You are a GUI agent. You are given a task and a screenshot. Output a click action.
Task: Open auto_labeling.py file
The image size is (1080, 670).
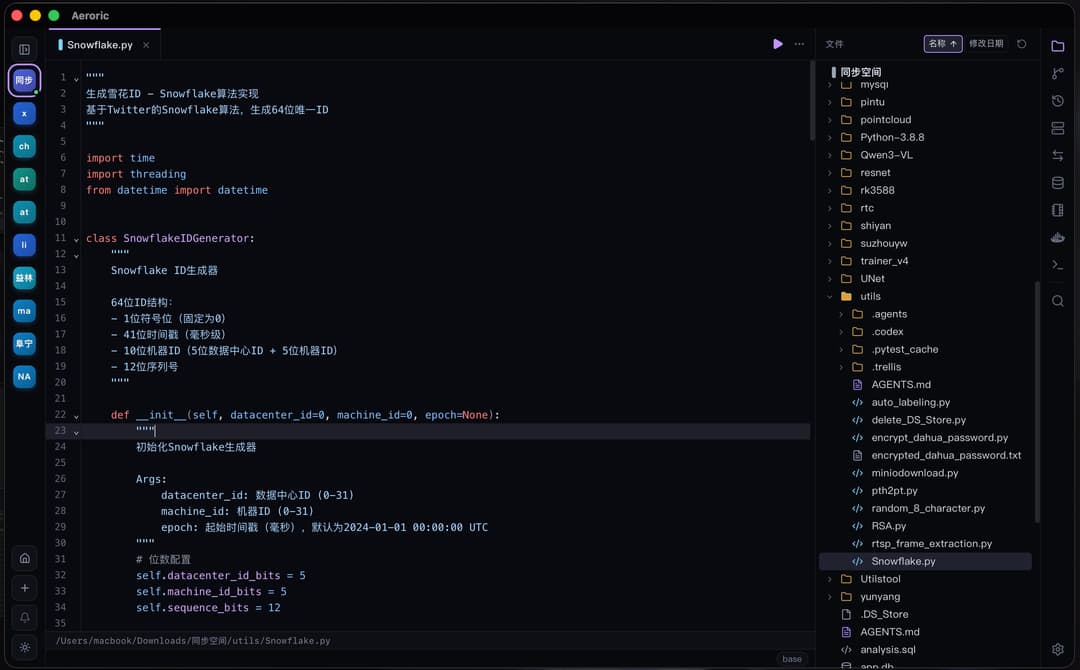[x=926, y=402]
